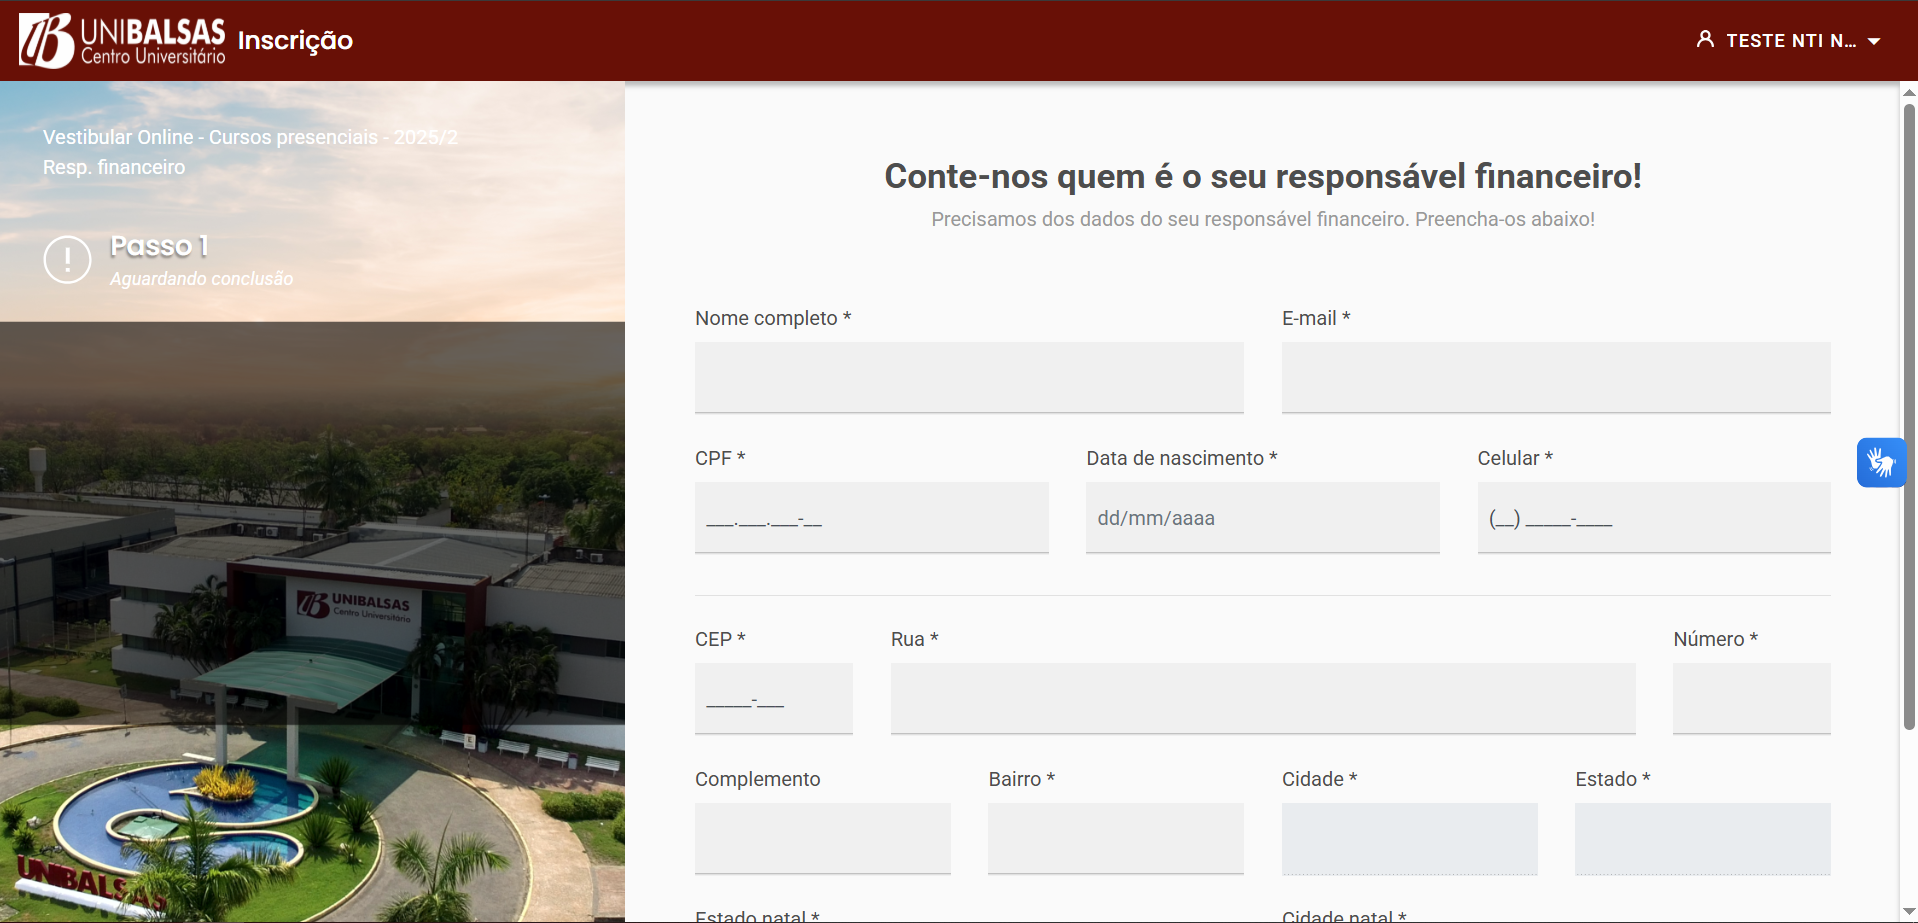Open the Estado dropdown field
Viewport: 1918px width, 923px height.
[1702, 838]
